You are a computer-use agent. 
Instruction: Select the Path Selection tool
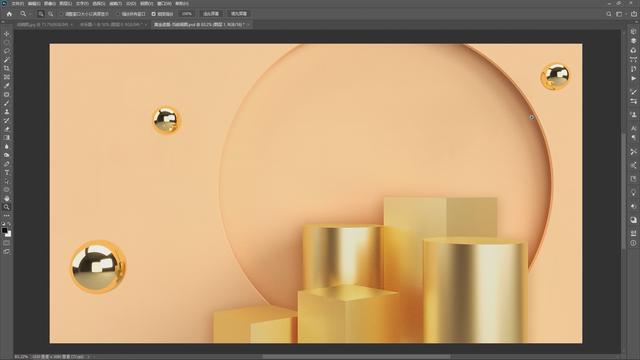(7, 181)
